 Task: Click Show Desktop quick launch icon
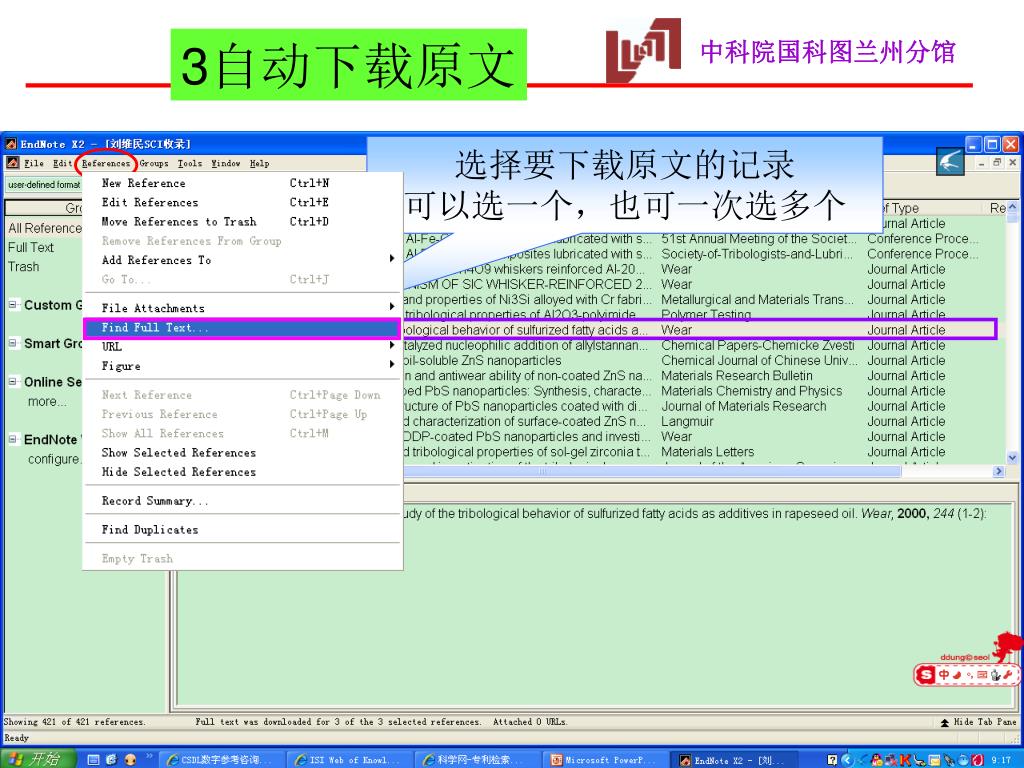tap(93, 760)
